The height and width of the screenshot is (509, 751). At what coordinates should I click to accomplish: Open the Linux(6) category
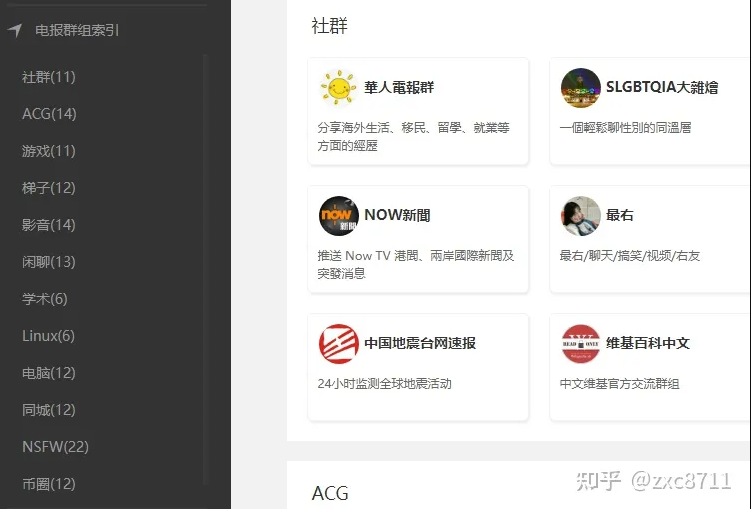click(48, 336)
